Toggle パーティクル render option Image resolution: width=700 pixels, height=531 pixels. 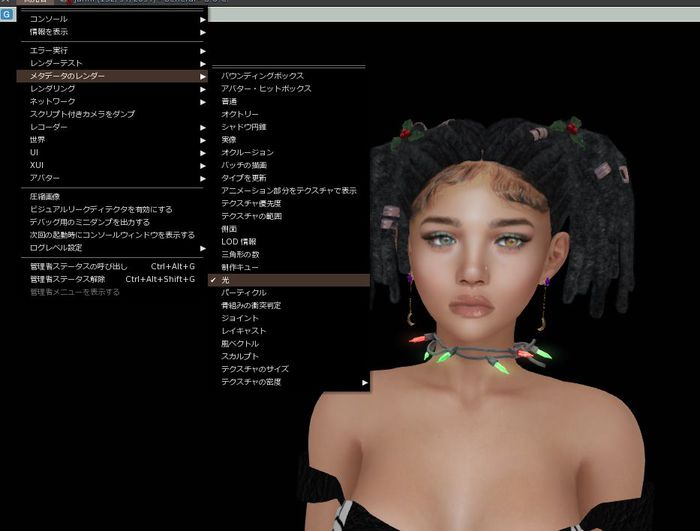289,293
